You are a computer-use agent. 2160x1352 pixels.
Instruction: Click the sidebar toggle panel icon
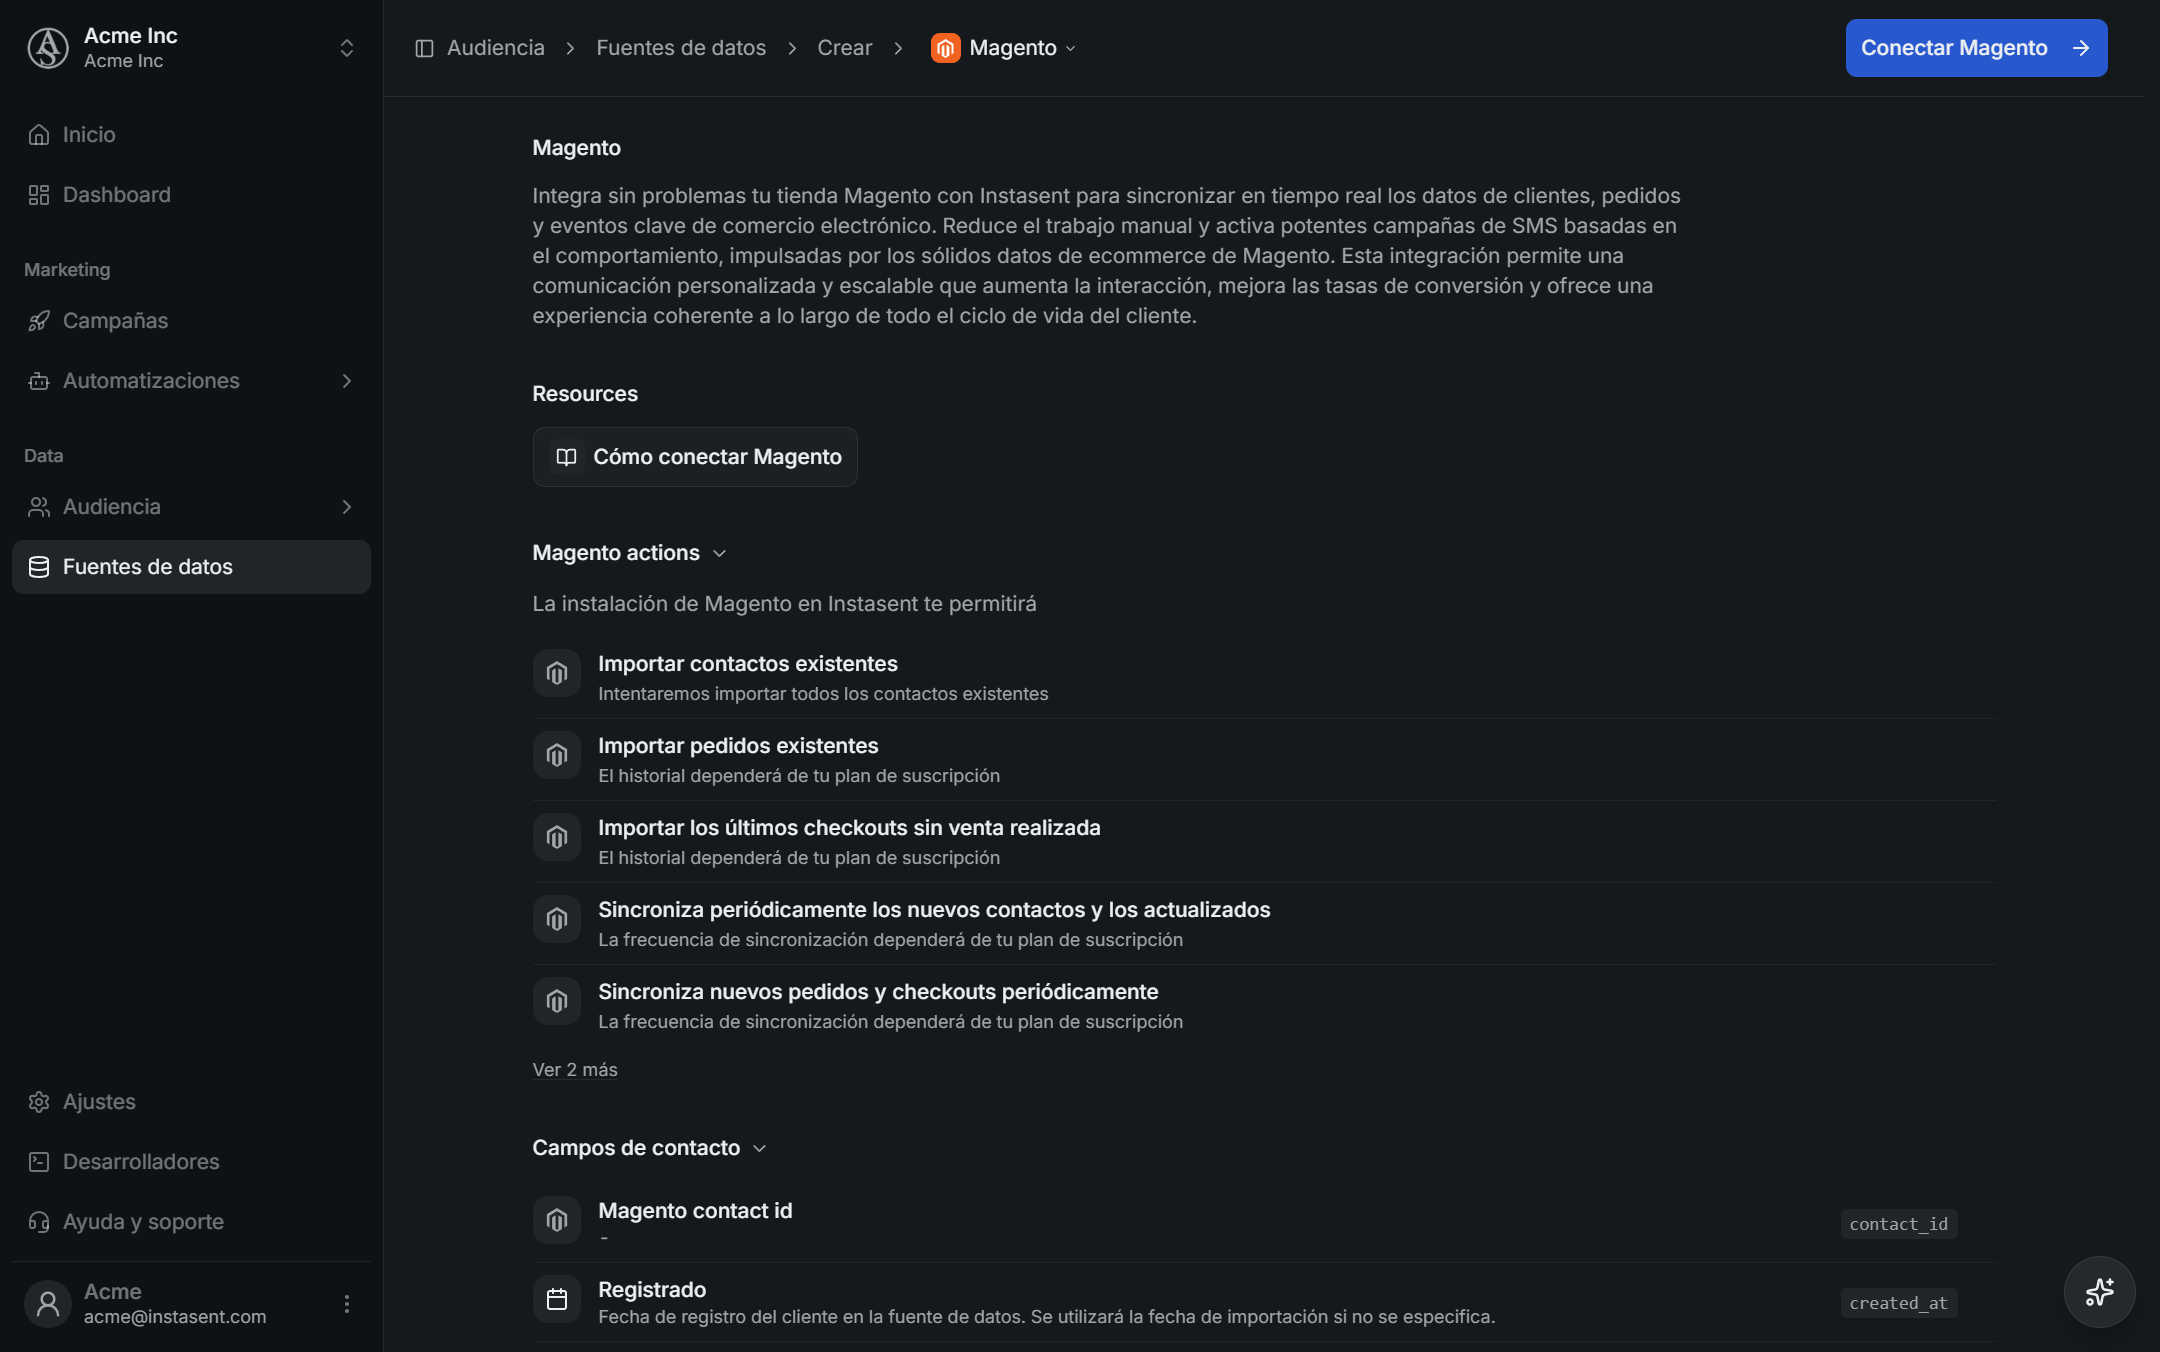(x=424, y=48)
